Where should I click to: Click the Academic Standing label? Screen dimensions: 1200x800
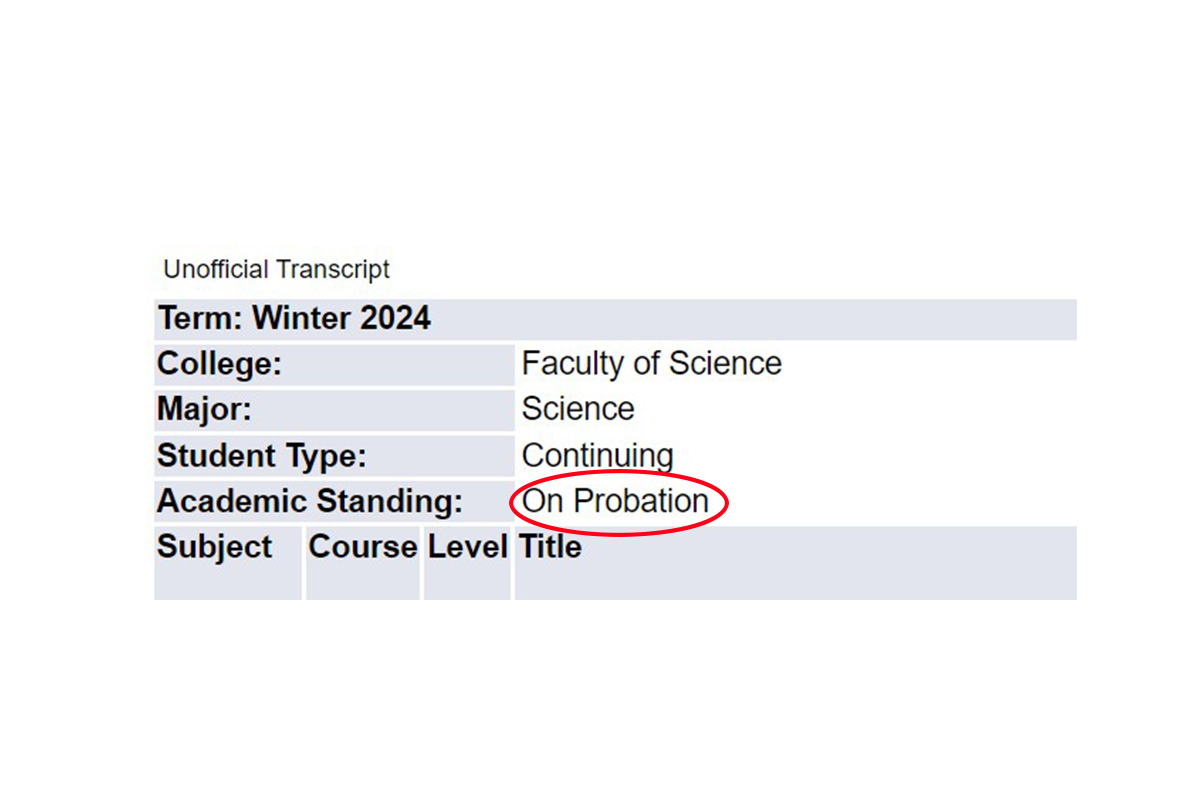tap(310, 501)
